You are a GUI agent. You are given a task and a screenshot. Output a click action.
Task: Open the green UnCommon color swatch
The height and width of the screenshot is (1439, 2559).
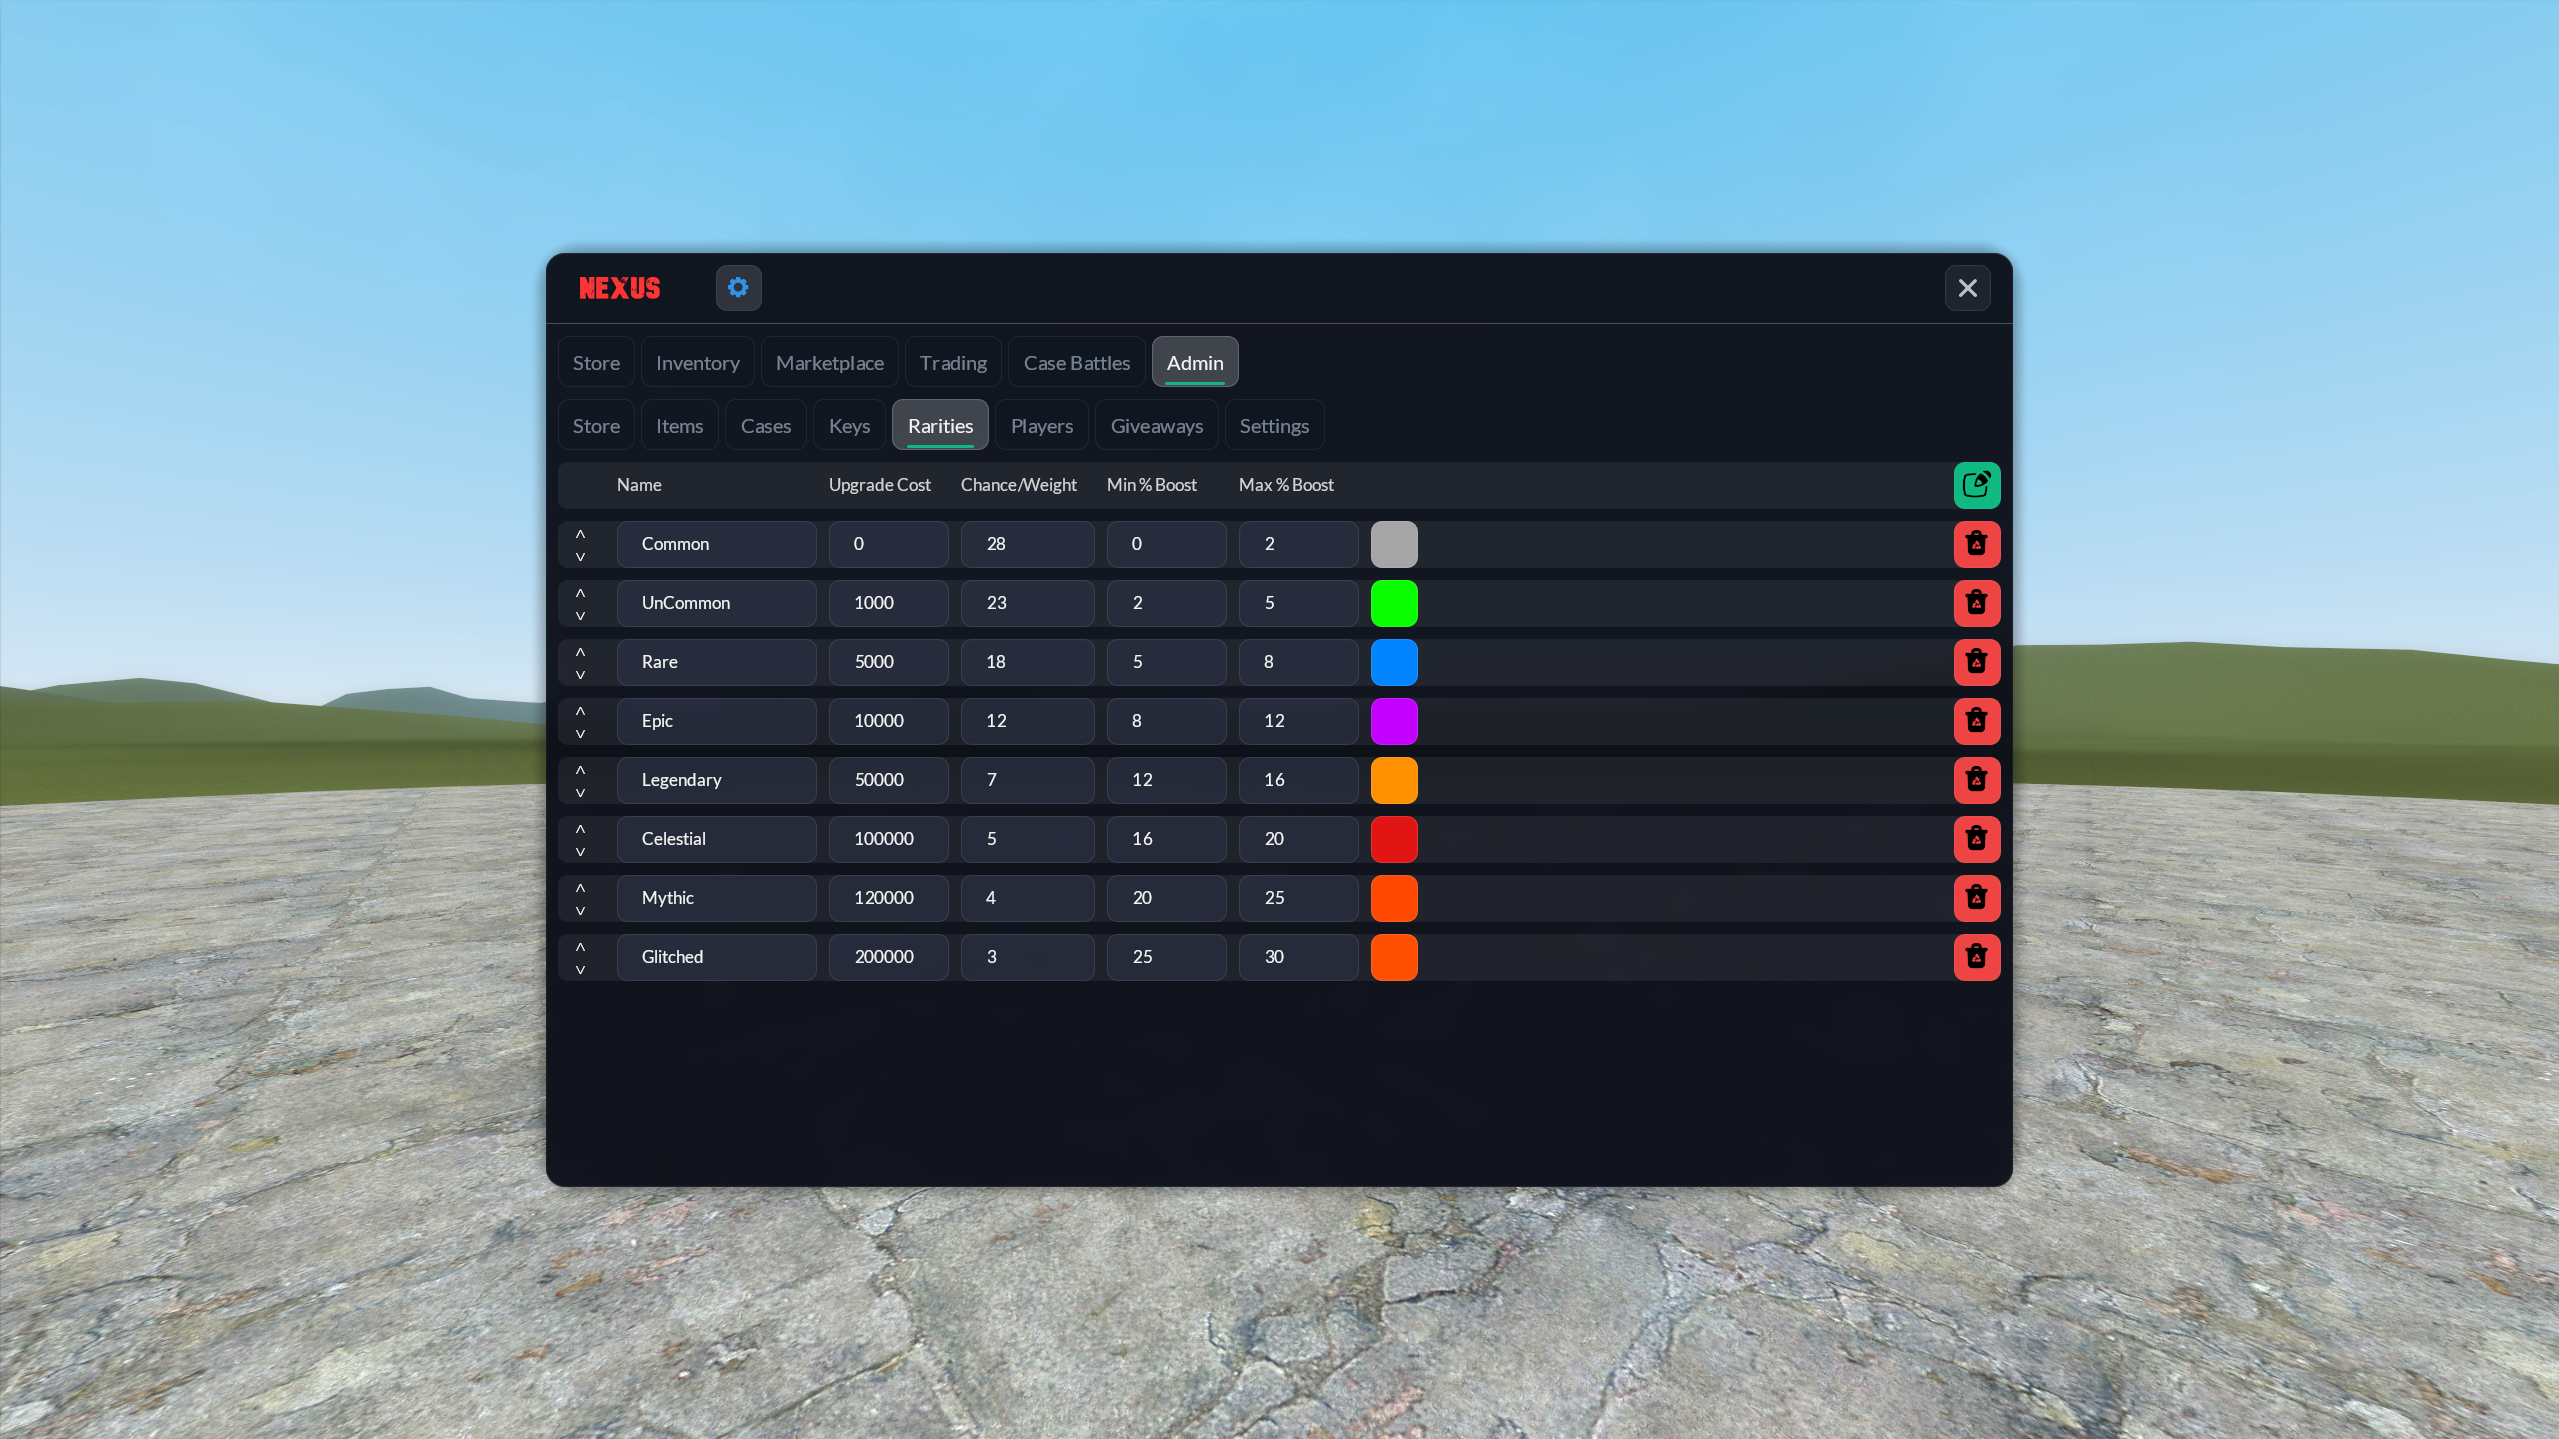tap(1393, 603)
